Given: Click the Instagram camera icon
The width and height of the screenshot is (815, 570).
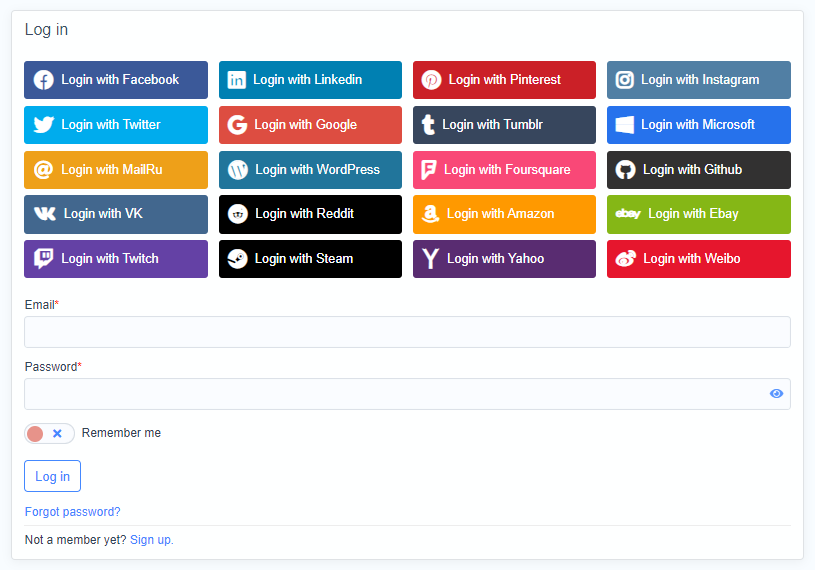Looking at the screenshot, I should coord(625,80).
